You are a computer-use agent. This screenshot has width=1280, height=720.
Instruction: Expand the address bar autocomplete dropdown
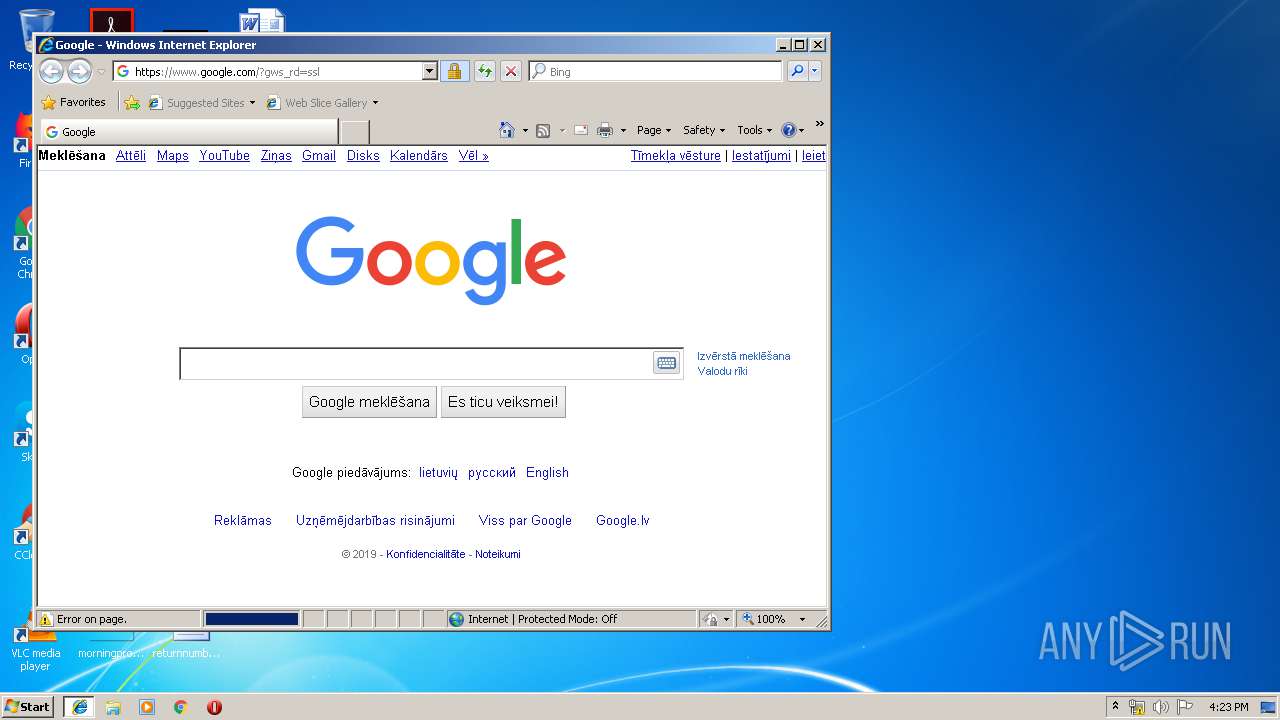pos(430,71)
